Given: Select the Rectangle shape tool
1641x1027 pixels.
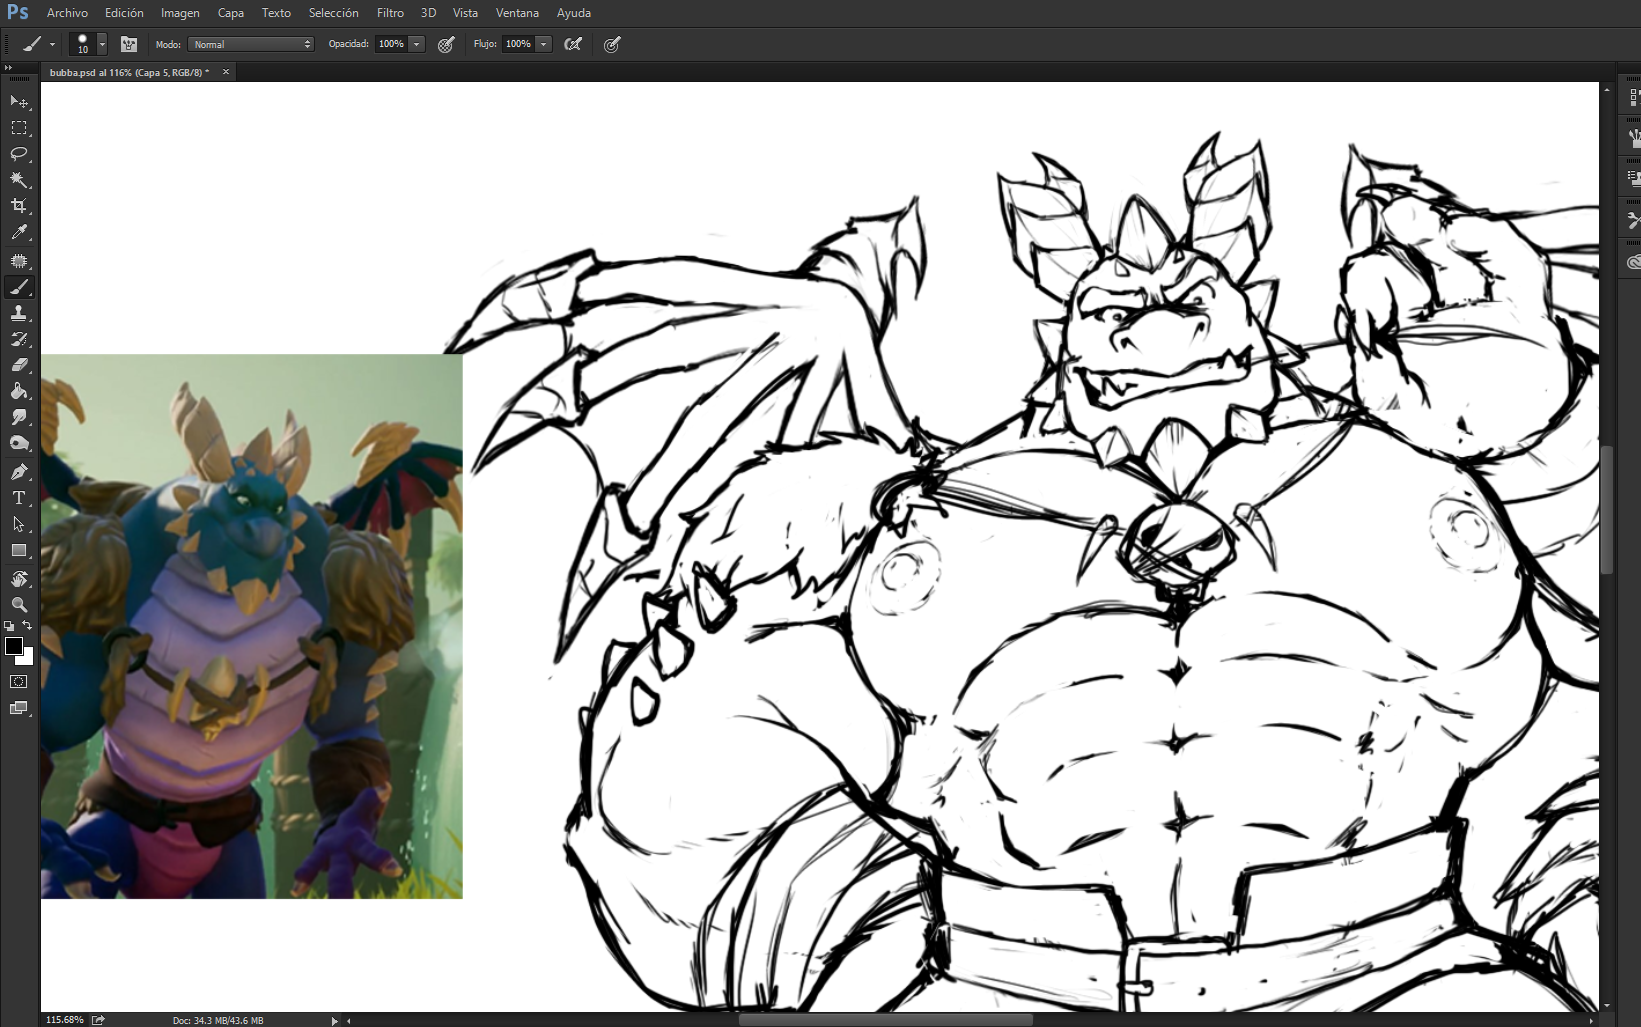Looking at the screenshot, I should pyautogui.click(x=19, y=550).
